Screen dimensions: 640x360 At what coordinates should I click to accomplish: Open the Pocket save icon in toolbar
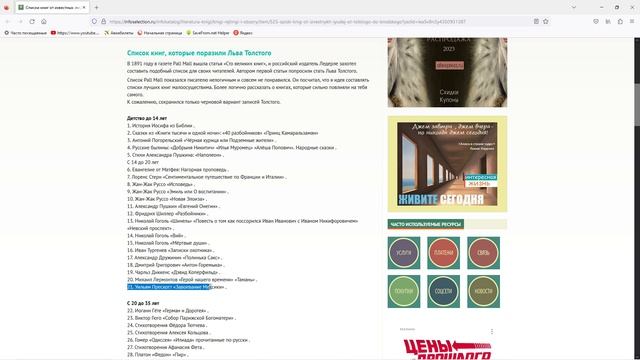[x=596, y=22]
